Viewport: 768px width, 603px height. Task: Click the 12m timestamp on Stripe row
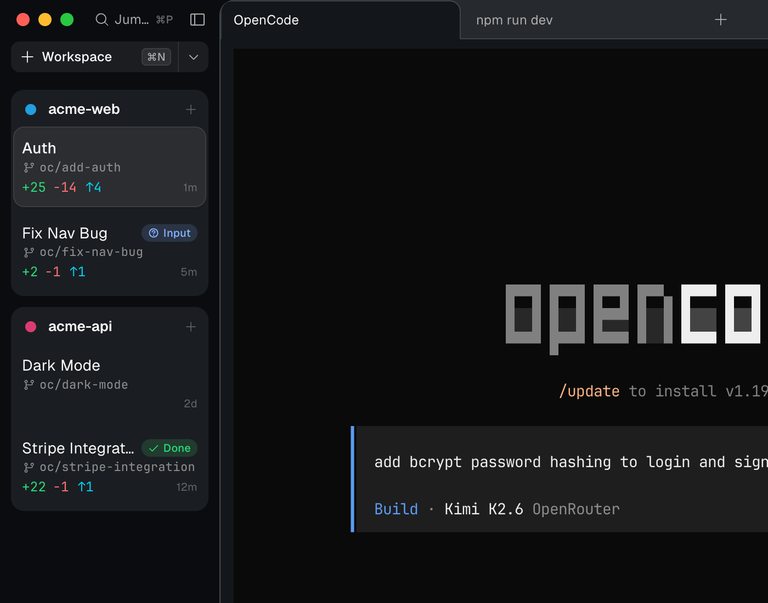point(187,487)
